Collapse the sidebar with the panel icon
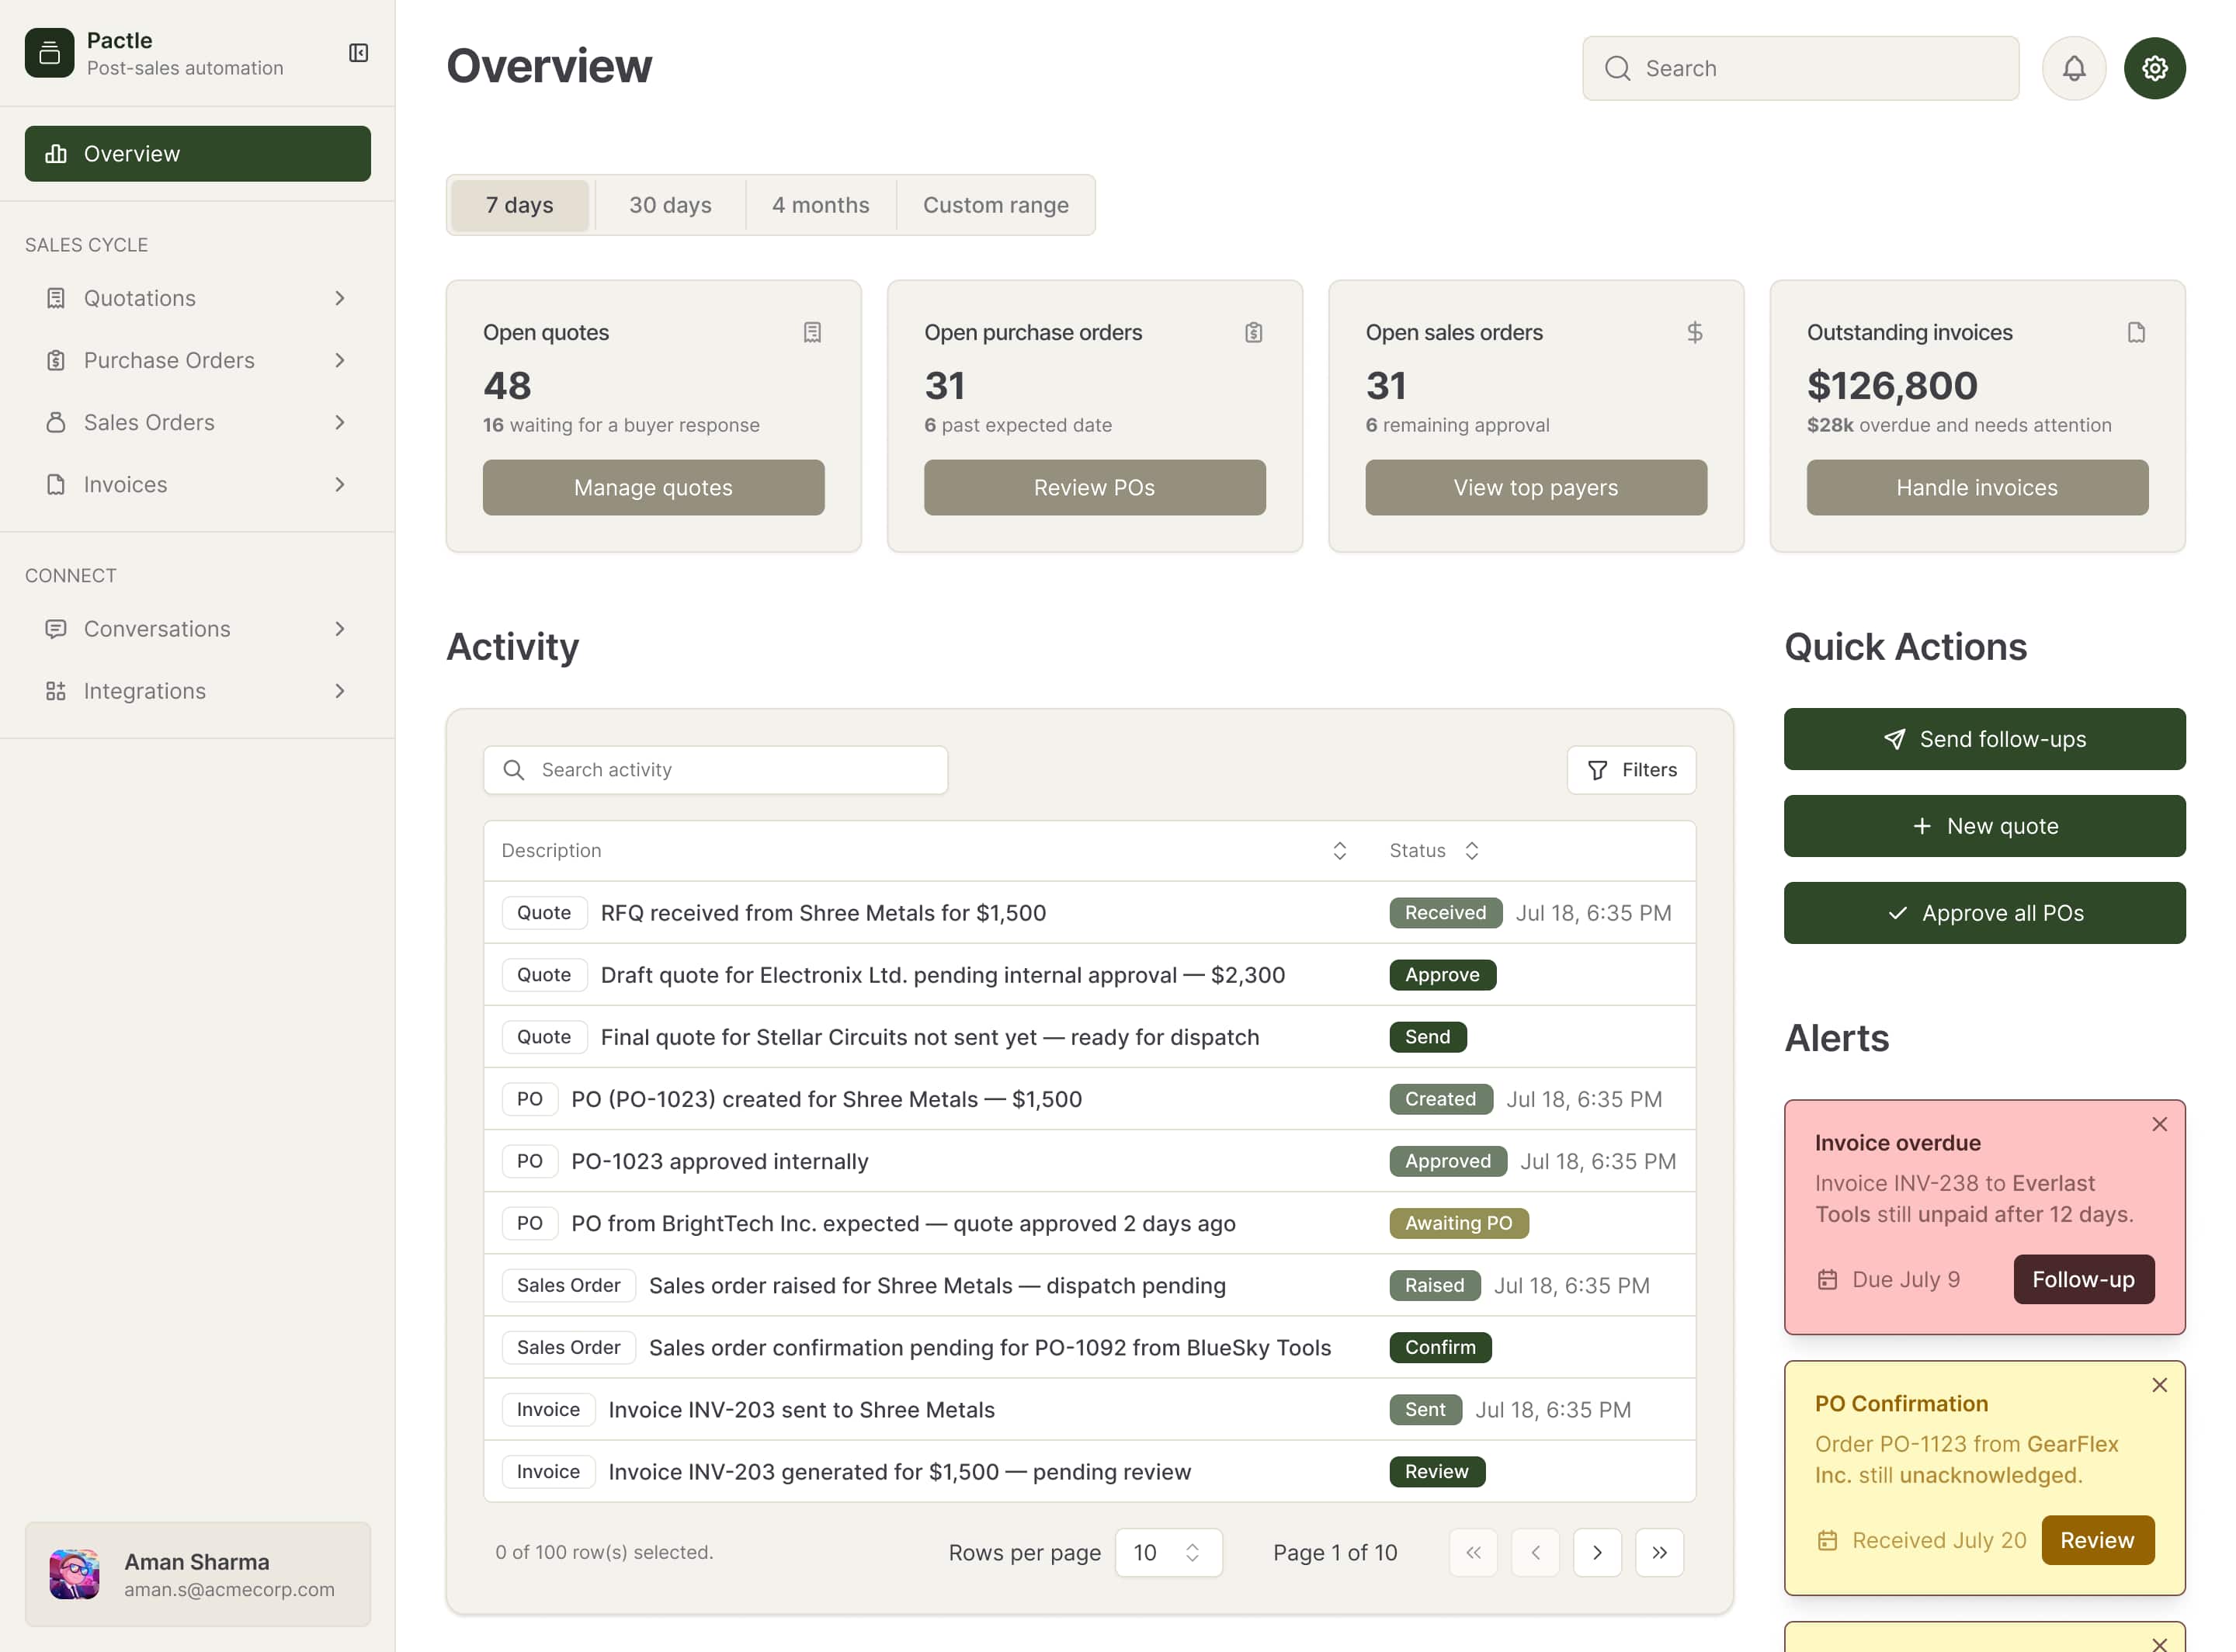Screen dimensions: 2236x1652 (x=359, y=53)
